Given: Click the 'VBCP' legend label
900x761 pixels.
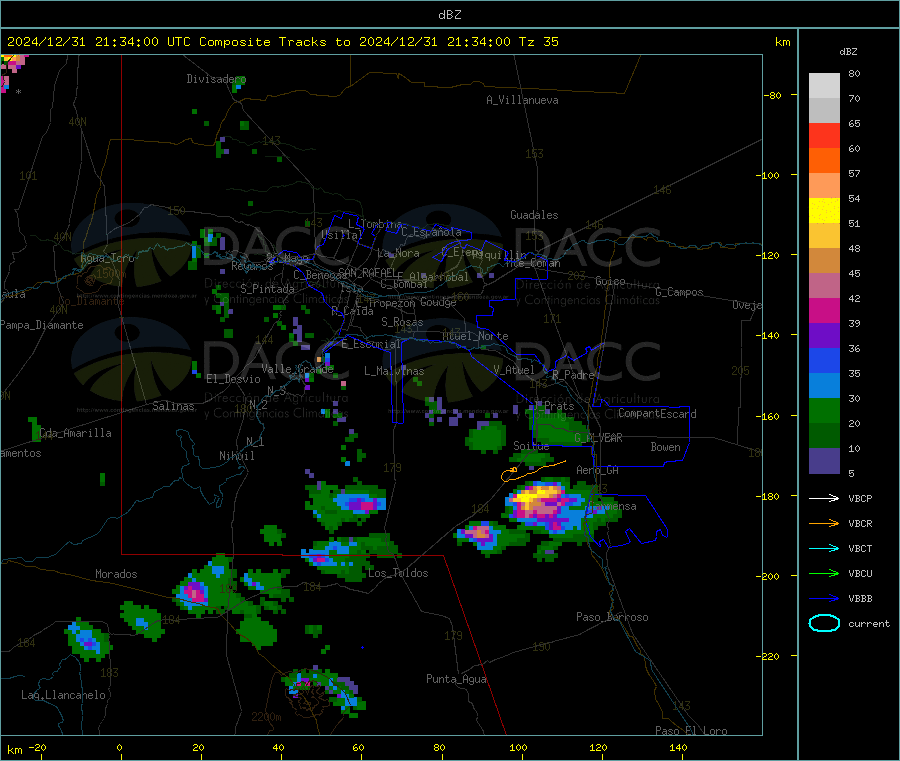Looking at the screenshot, I should click(860, 498).
